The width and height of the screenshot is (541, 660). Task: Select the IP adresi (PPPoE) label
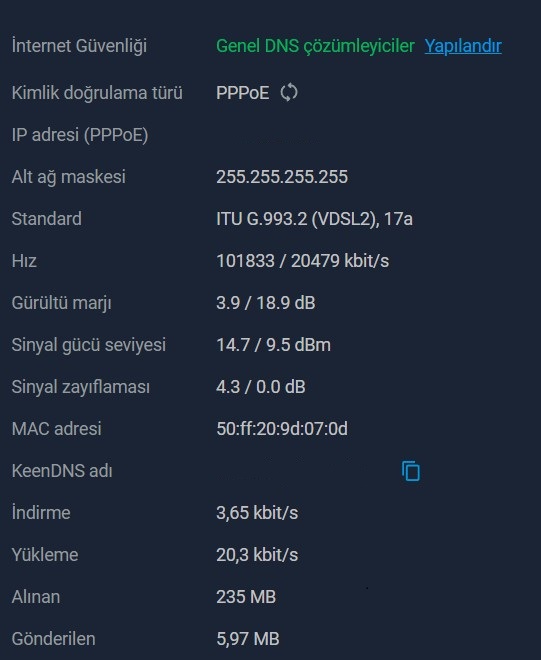[80, 135]
